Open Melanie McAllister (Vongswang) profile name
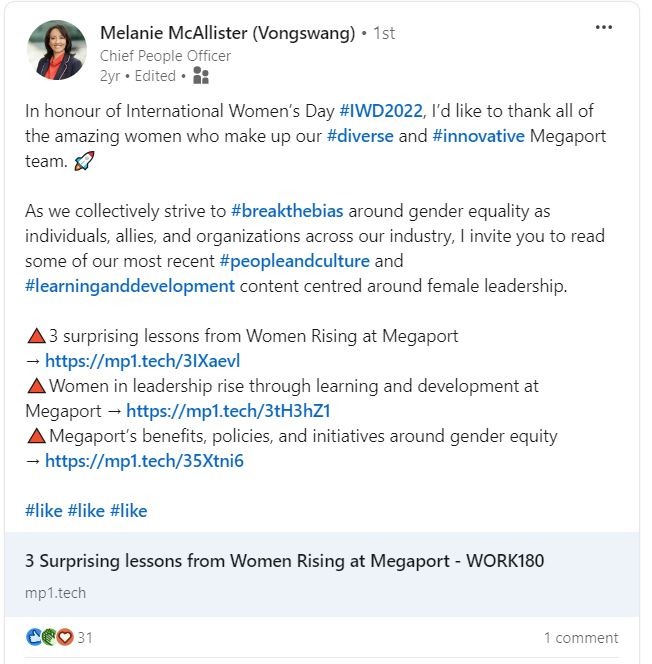Viewport: 652px width, 664px height. click(228, 33)
